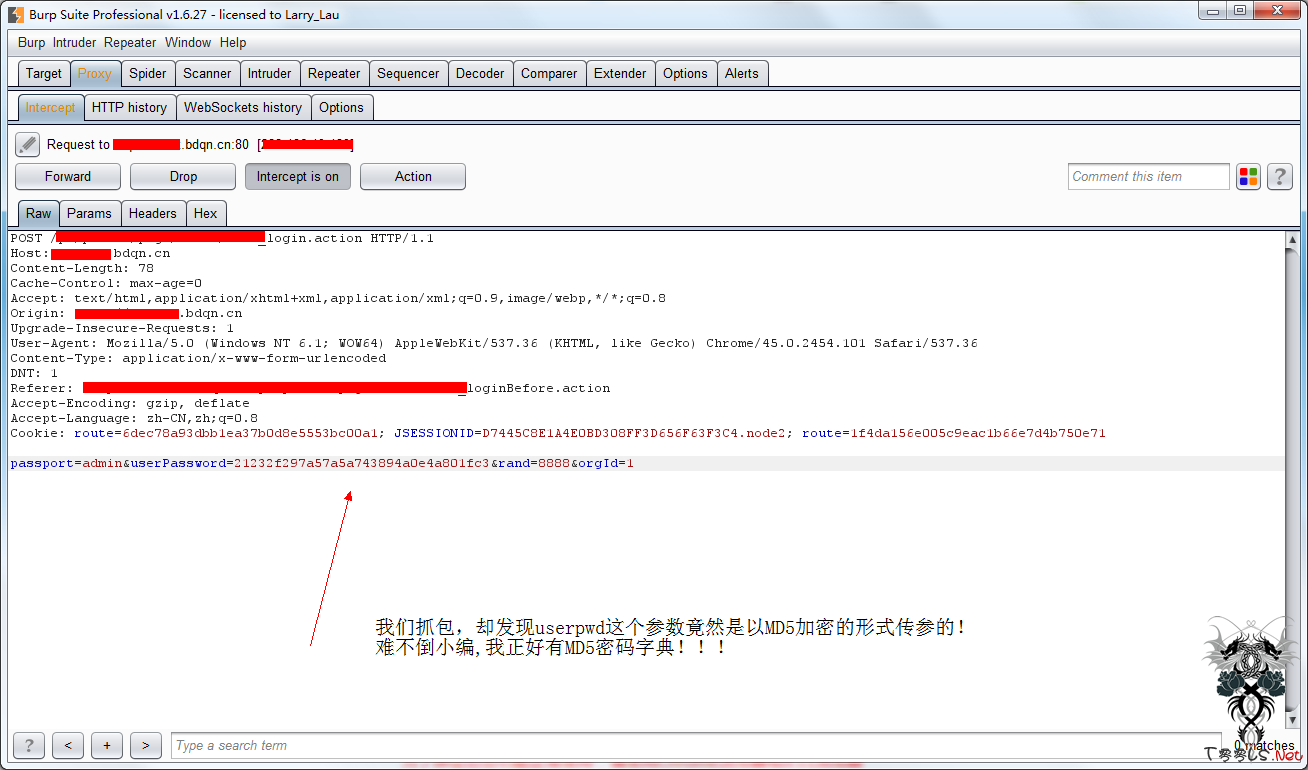Switch to the Sequencer tab
This screenshot has width=1308, height=770.
(408, 73)
